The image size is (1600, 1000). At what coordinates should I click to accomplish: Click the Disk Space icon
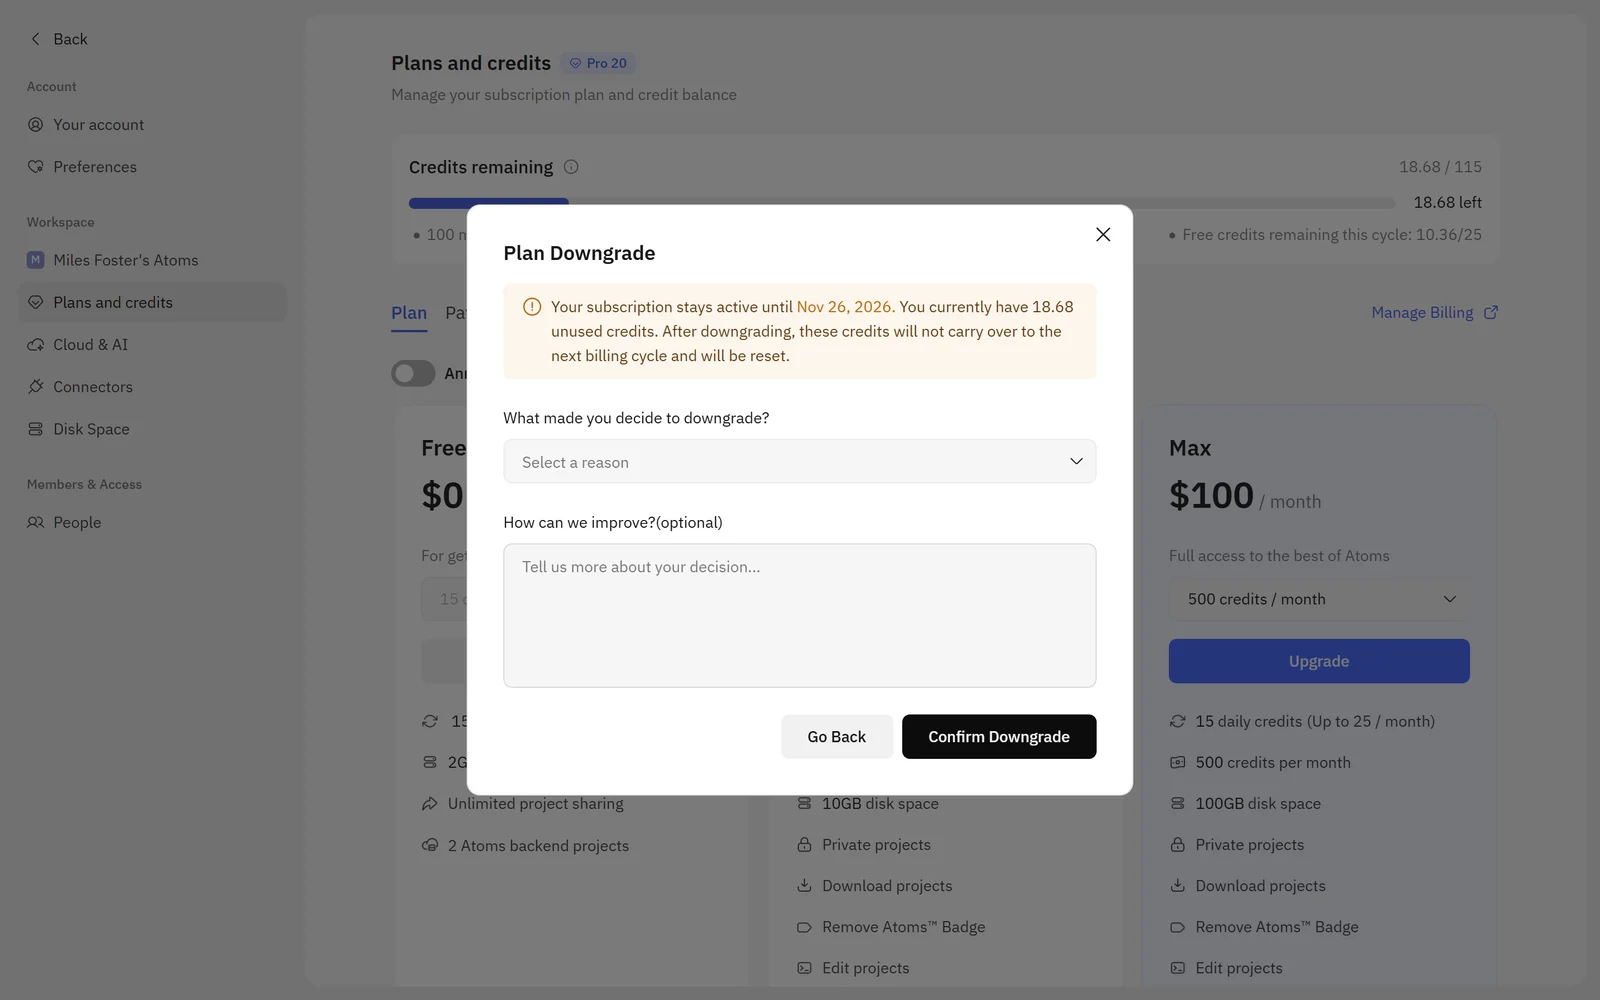[36, 429]
